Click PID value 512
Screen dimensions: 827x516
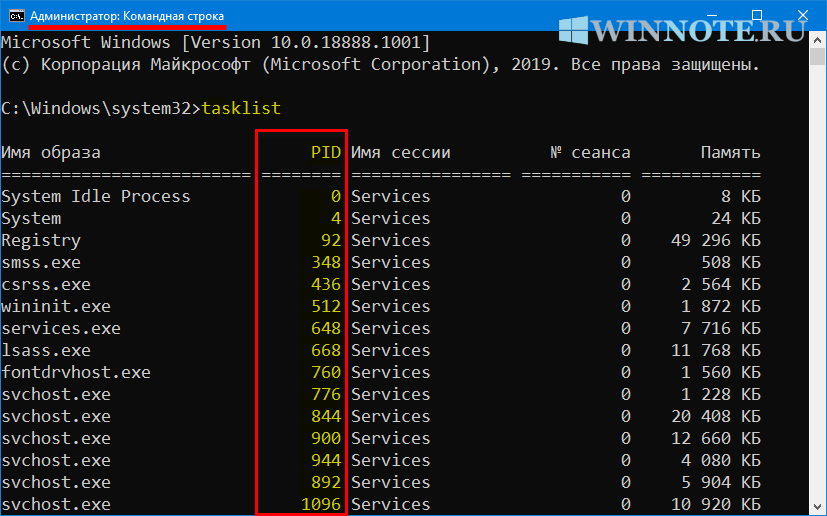coord(326,307)
